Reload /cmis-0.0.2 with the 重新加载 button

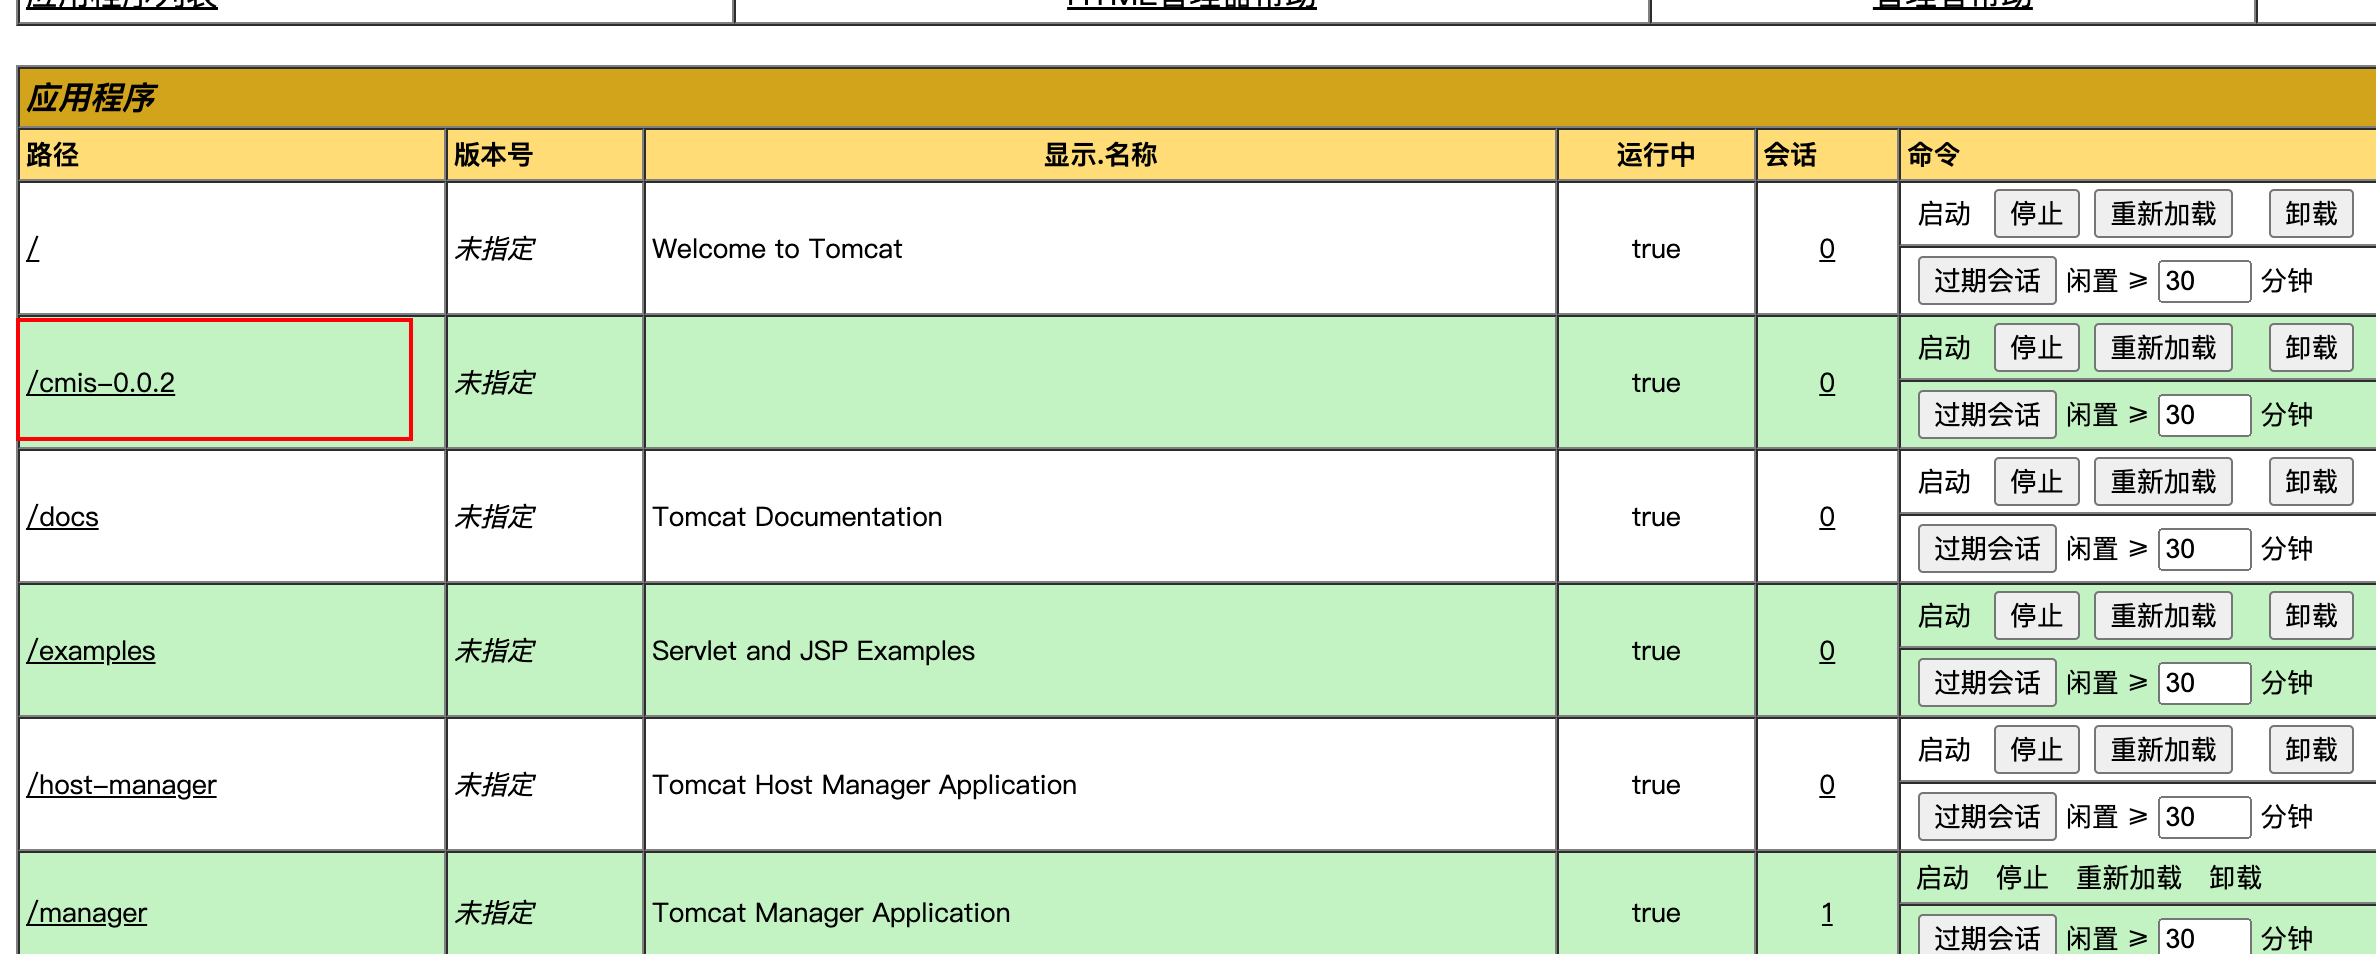pyautogui.click(x=2164, y=348)
